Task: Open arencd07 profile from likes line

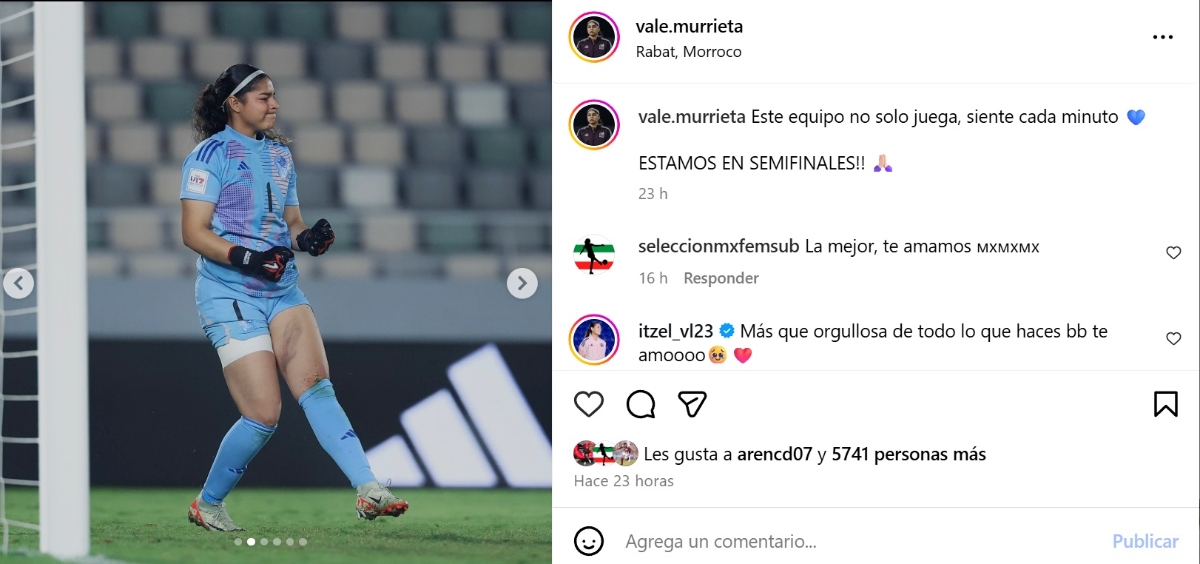Action: click(x=775, y=454)
